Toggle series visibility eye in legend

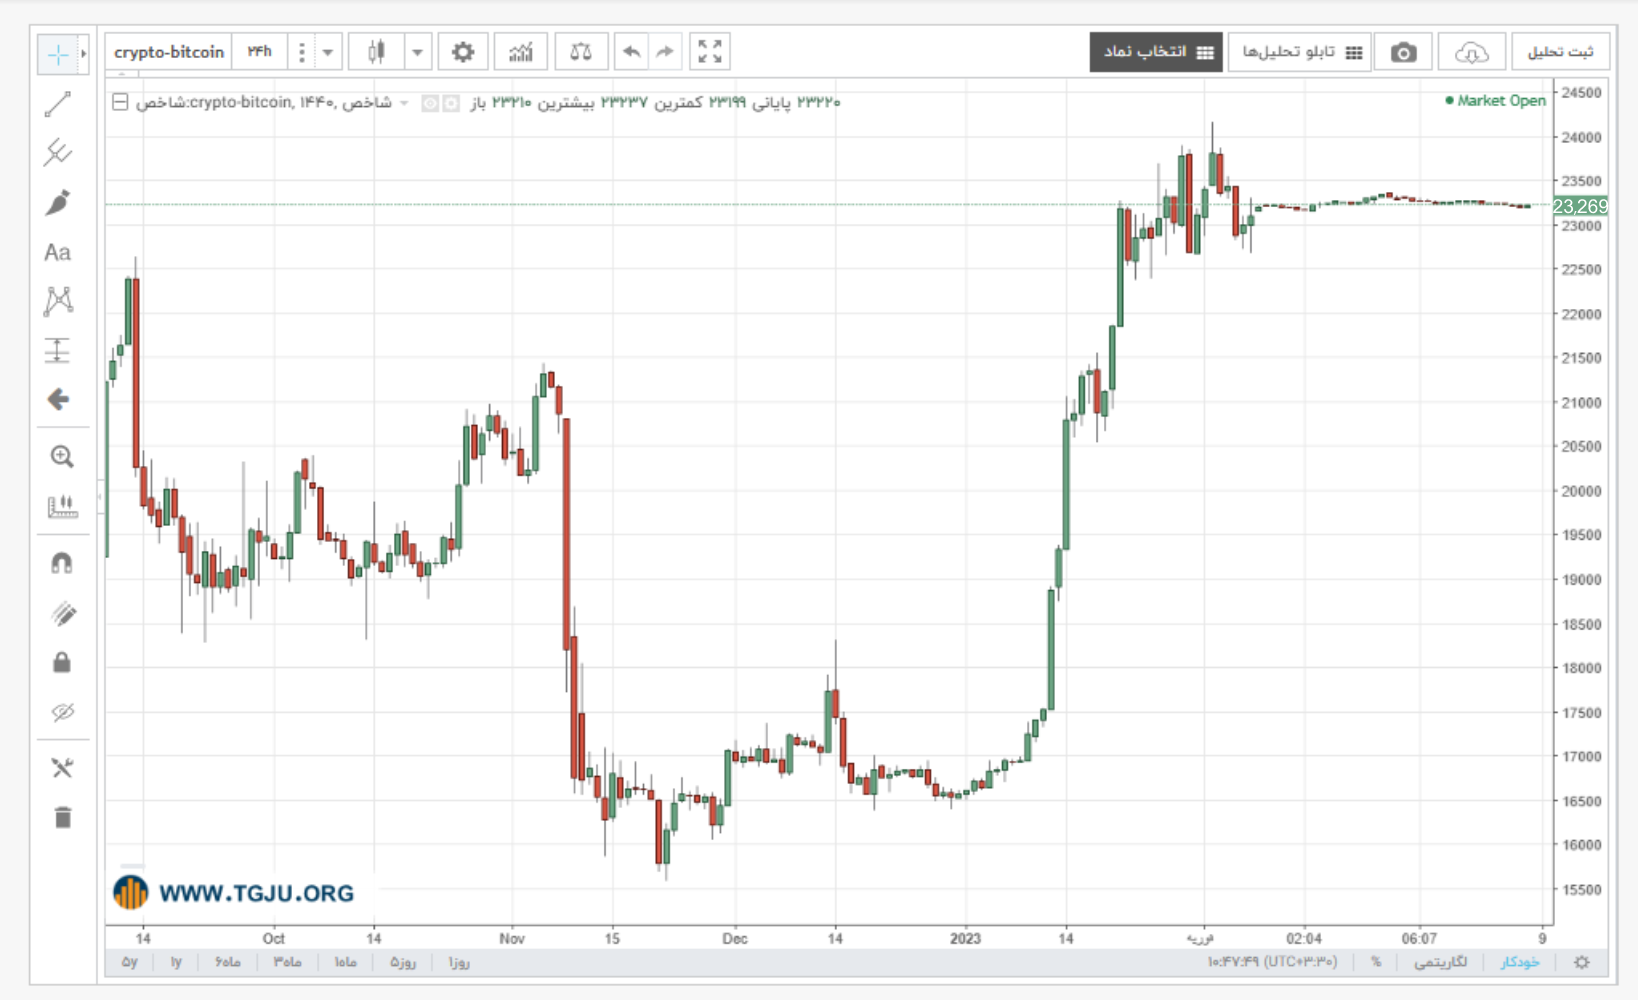pyautogui.click(x=430, y=103)
